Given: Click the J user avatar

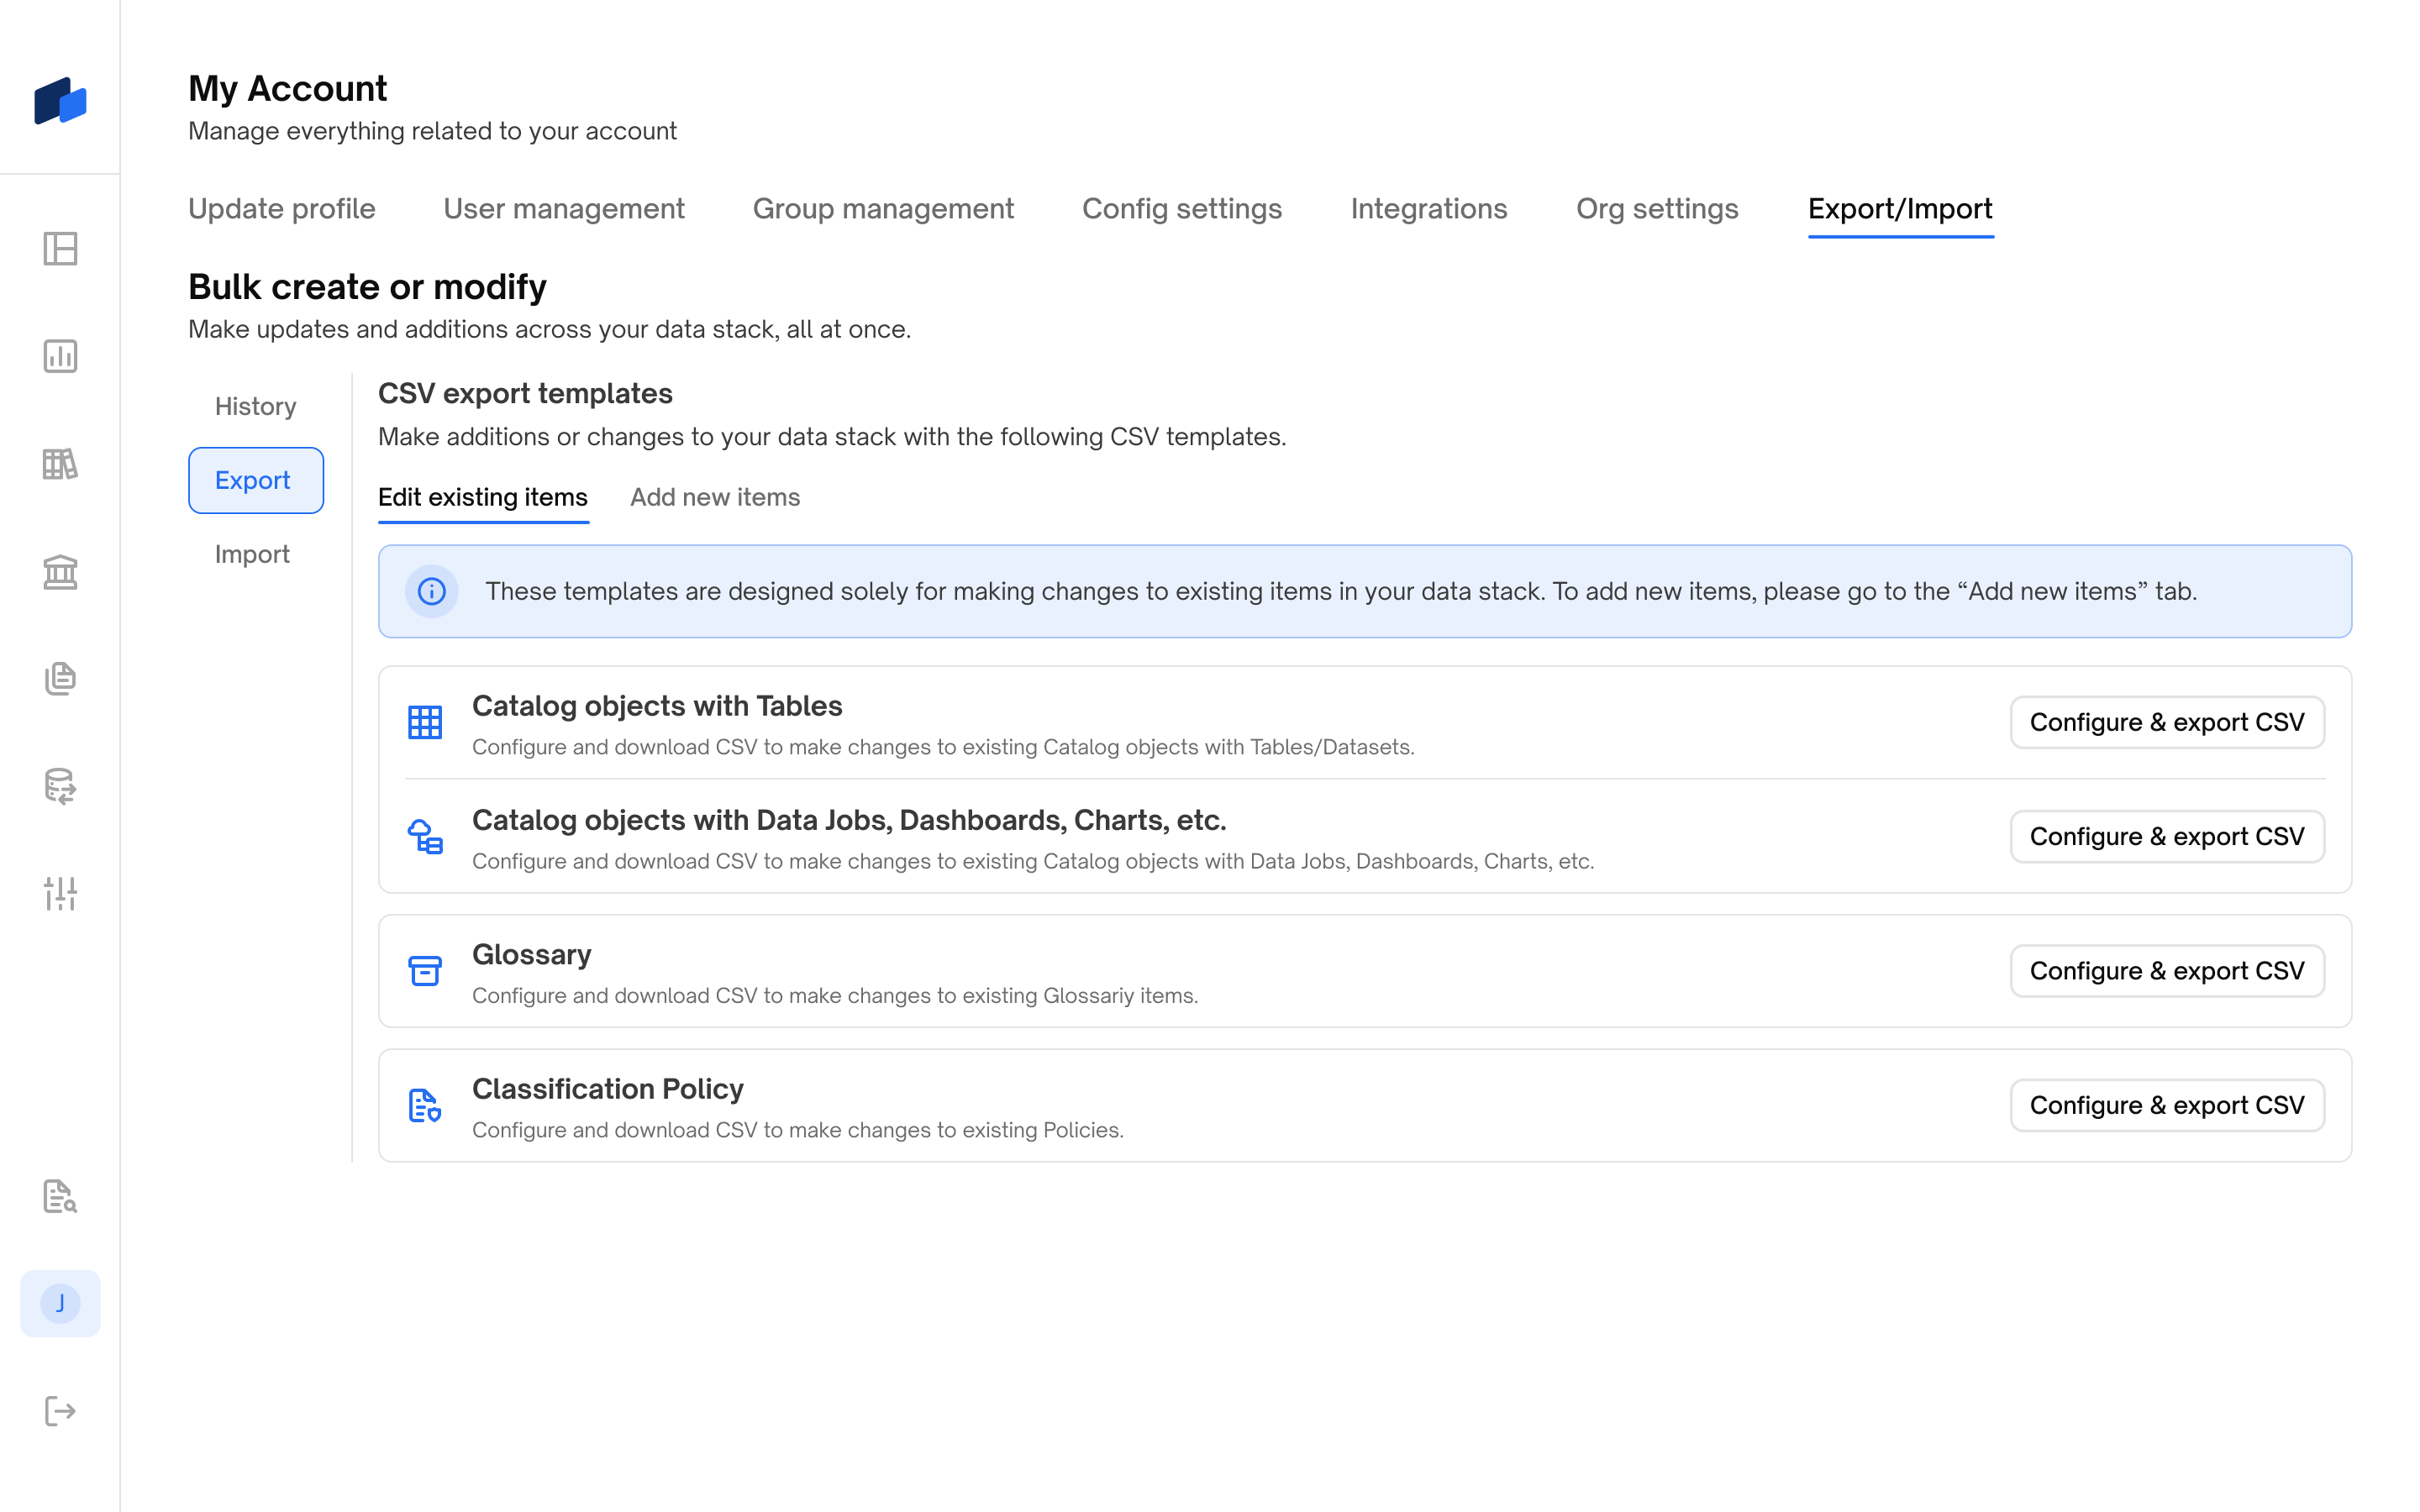Looking at the screenshot, I should coord(60,1303).
